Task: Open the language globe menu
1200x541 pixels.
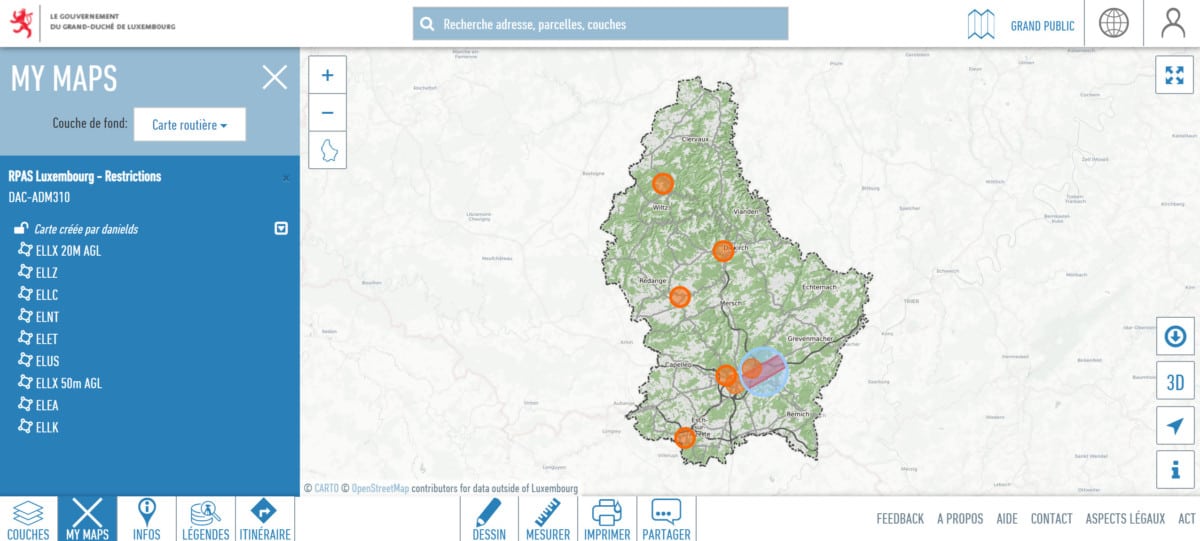Action: point(1113,23)
